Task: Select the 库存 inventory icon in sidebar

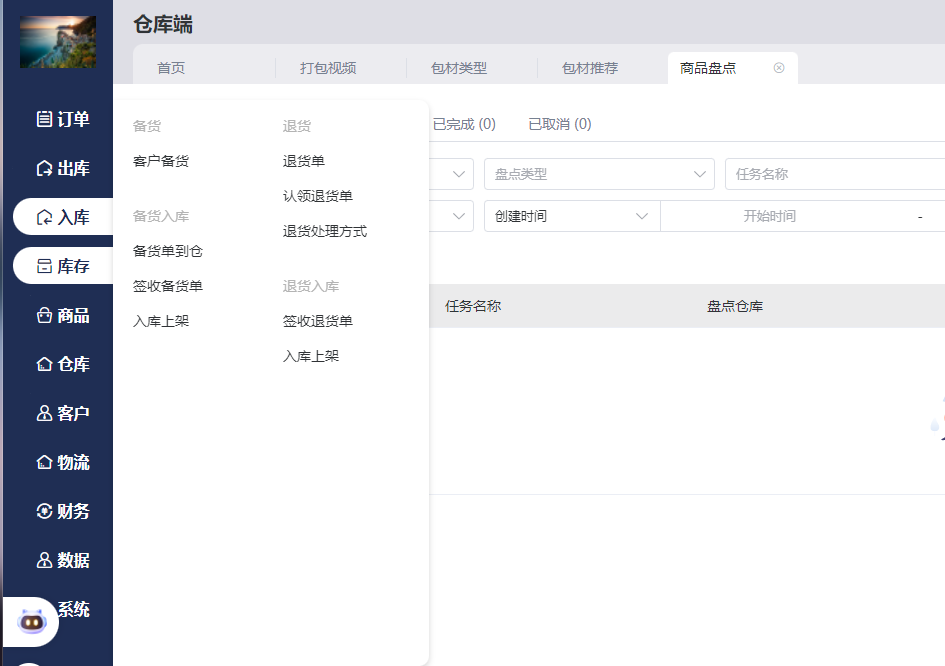Action: tap(44, 266)
